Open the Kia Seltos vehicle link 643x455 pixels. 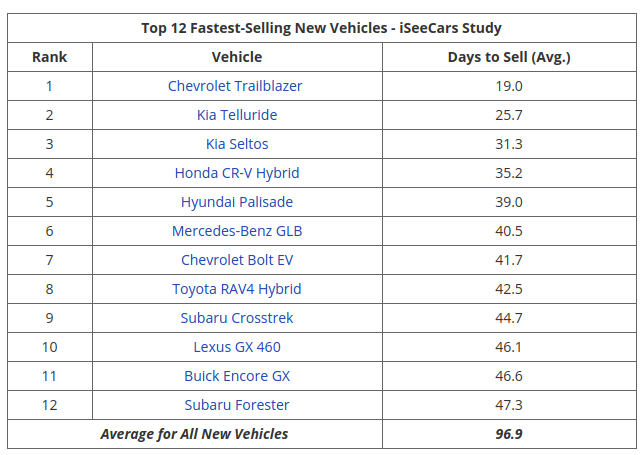(x=237, y=144)
